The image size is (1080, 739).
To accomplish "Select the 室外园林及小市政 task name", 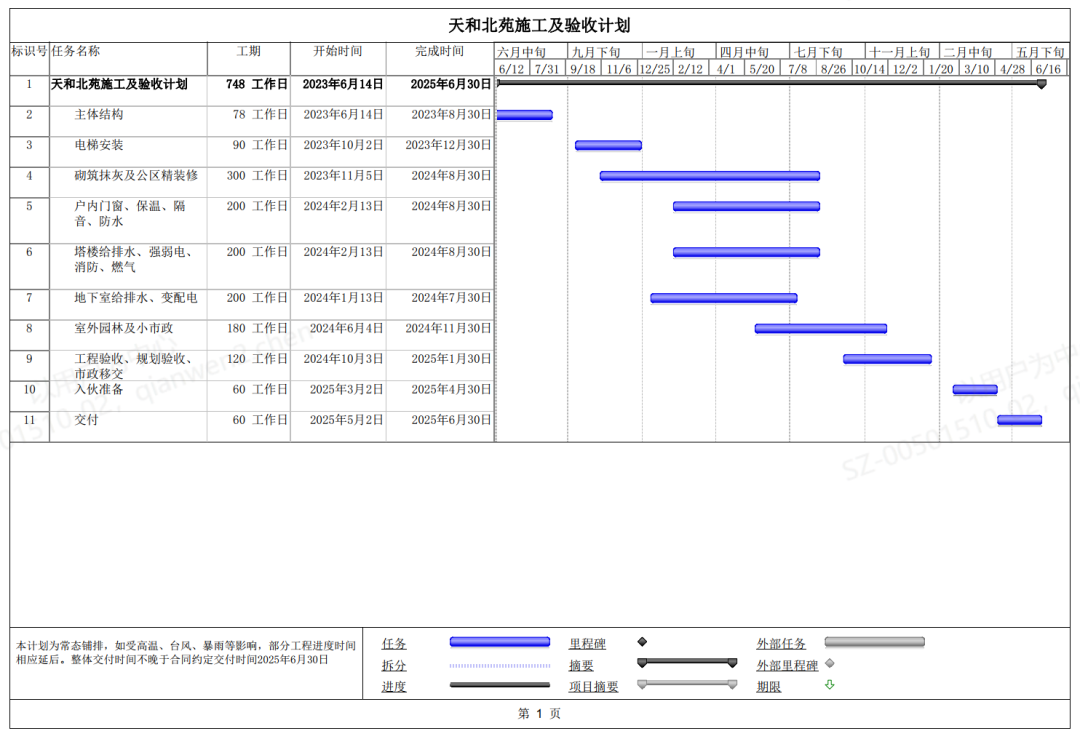I will click(123, 328).
